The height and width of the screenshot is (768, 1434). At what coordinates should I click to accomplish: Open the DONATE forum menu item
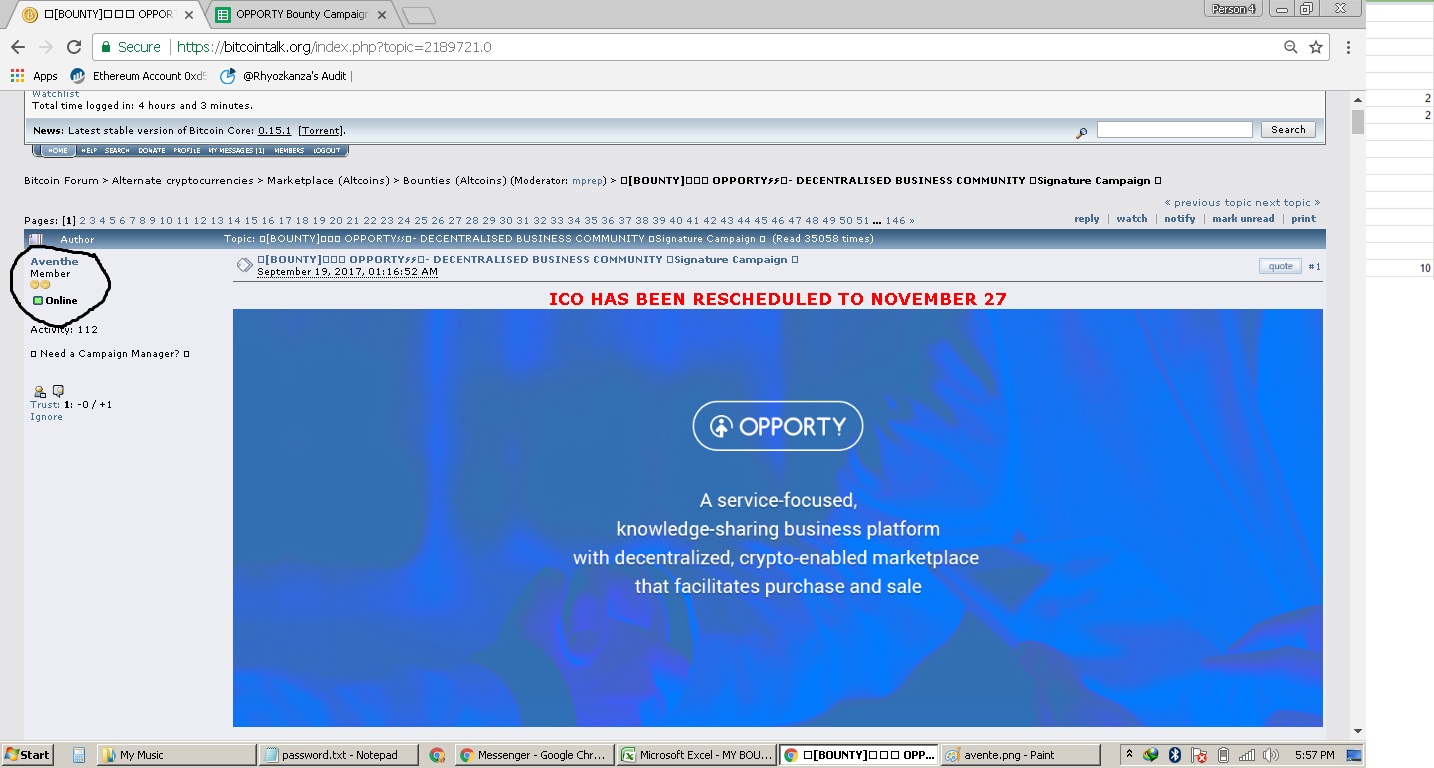click(x=152, y=151)
